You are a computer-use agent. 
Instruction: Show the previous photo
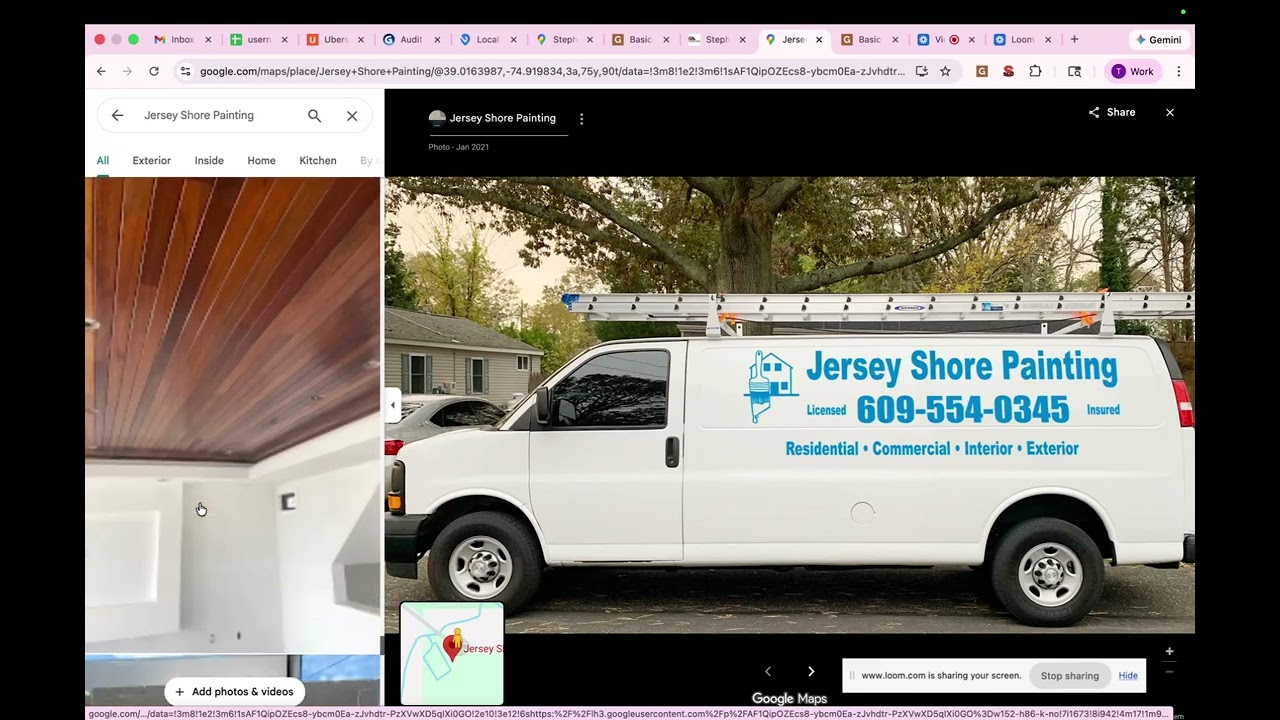click(768, 671)
